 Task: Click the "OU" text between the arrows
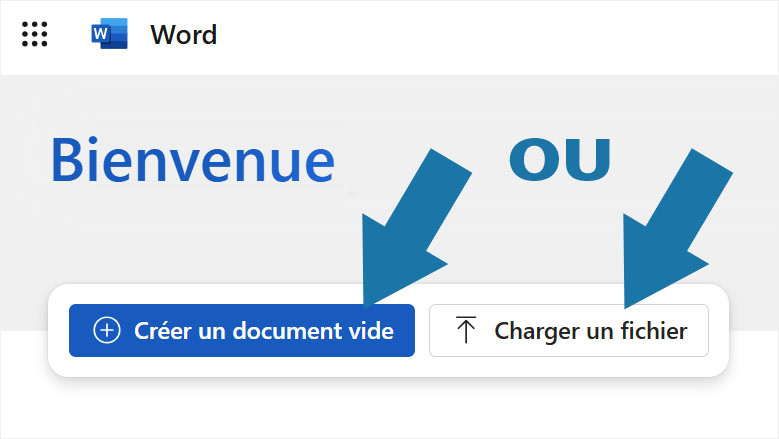560,160
